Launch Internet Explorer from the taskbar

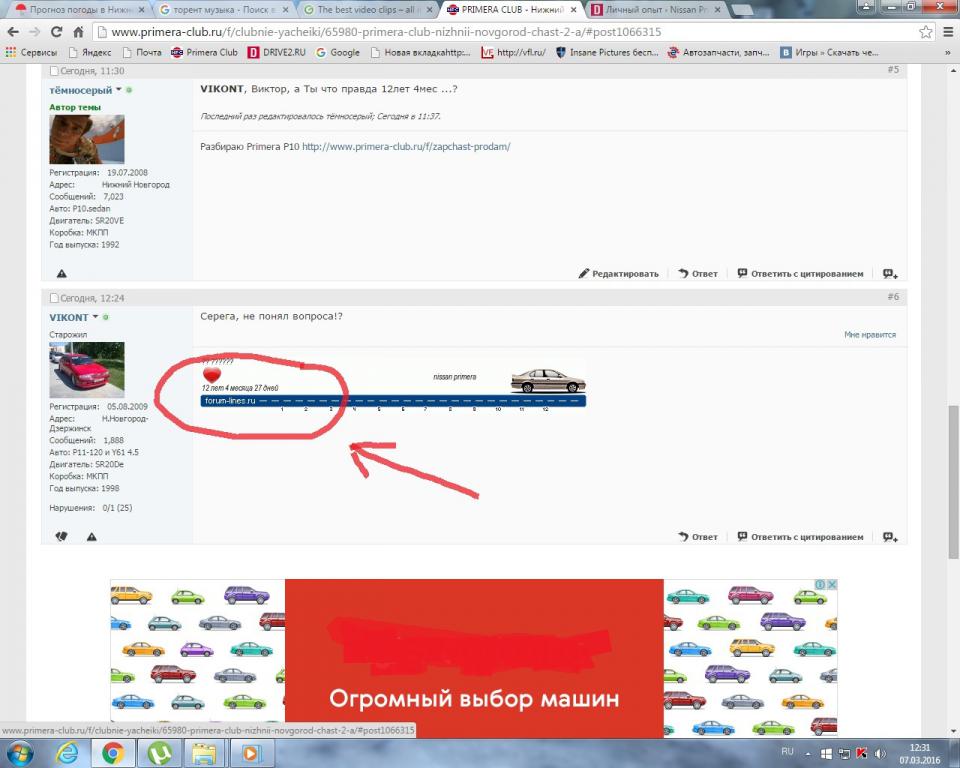click(67, 753)
